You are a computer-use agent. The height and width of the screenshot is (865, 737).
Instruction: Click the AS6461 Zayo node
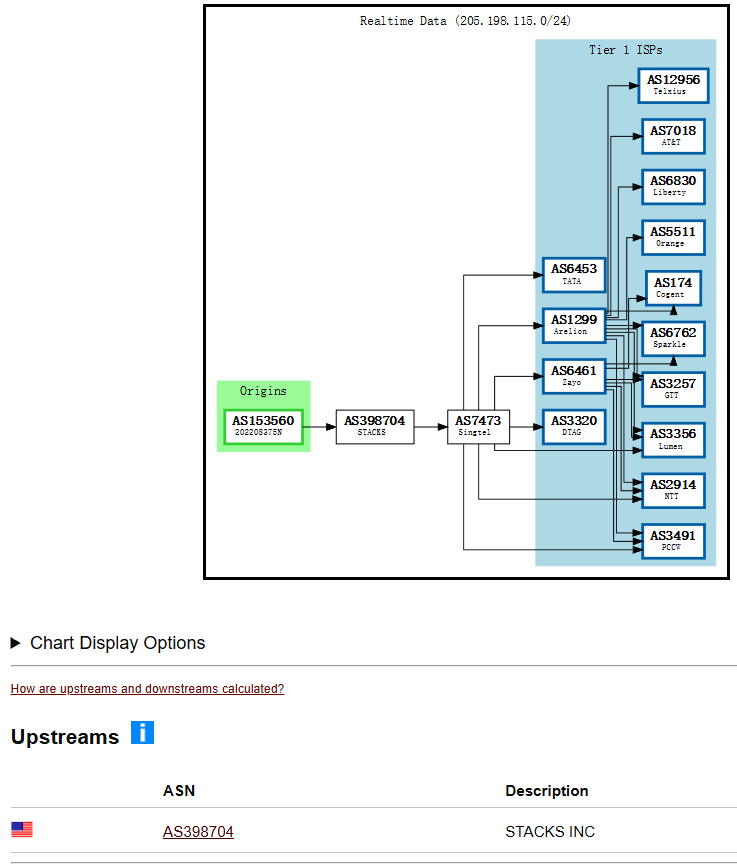tap(573, 376)
